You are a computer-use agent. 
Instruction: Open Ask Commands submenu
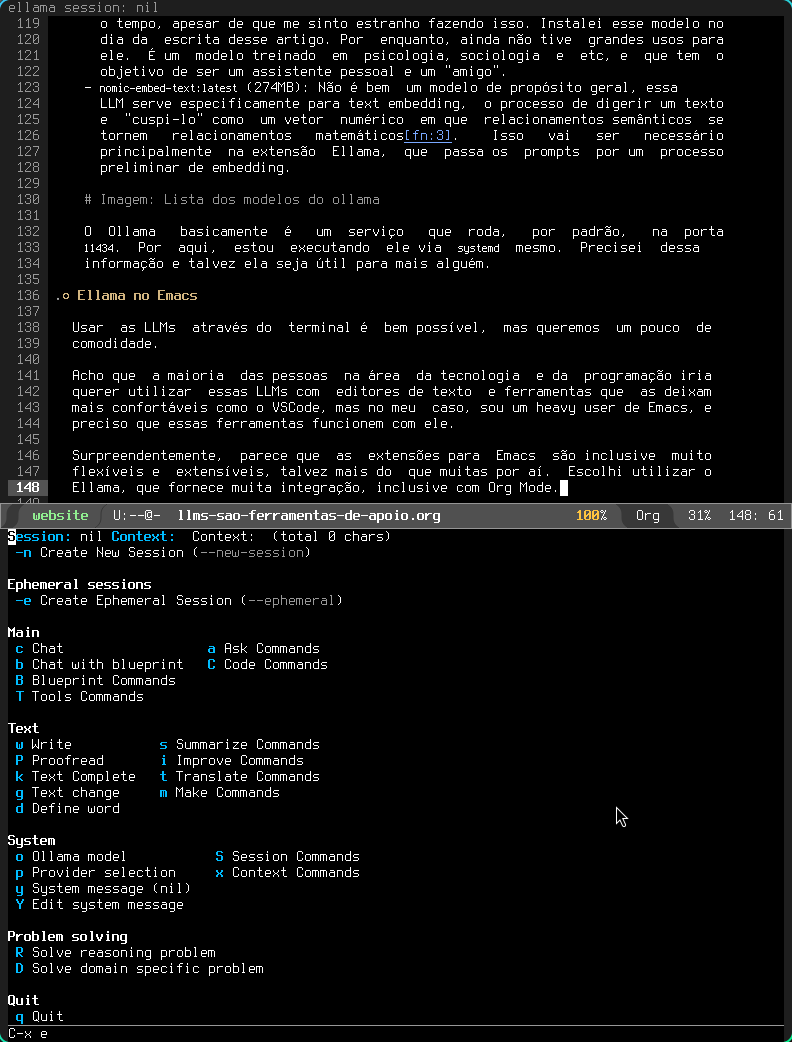tap(271, 648)
